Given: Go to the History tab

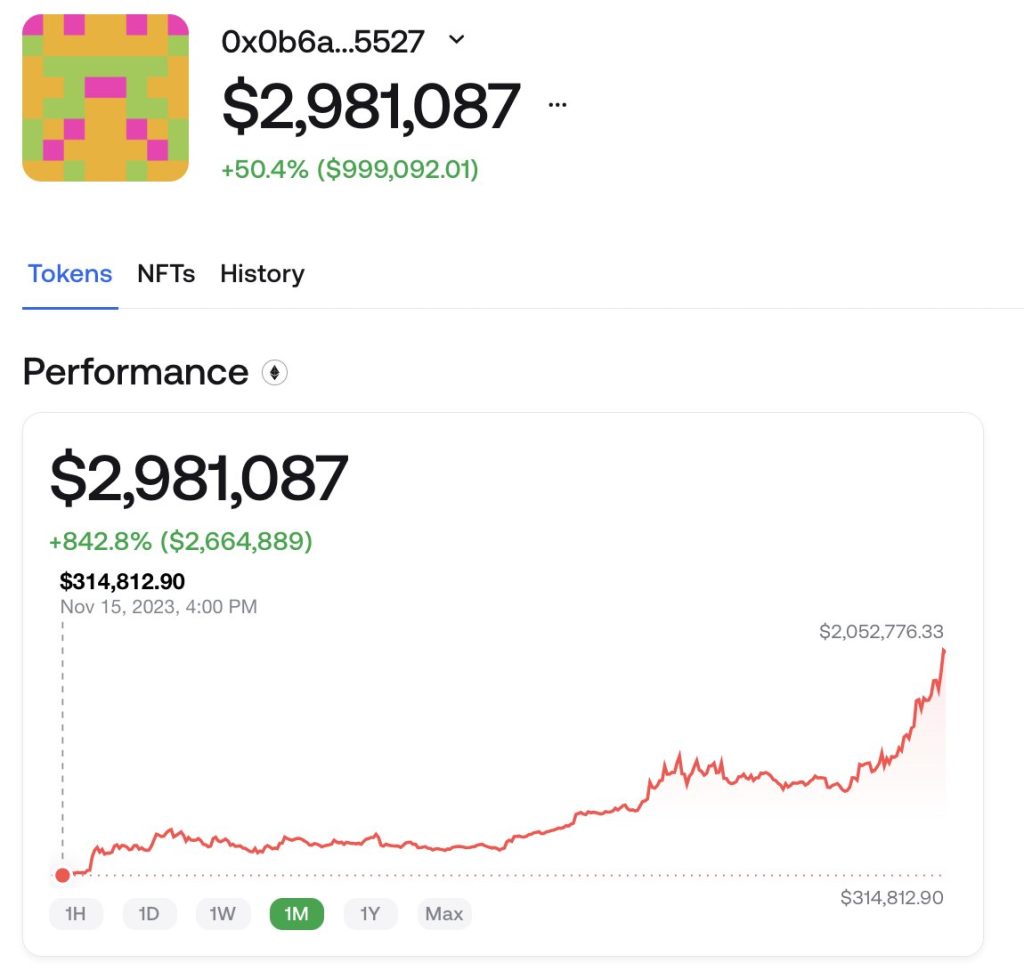Looking at the screenshot, I should (262, 274).
